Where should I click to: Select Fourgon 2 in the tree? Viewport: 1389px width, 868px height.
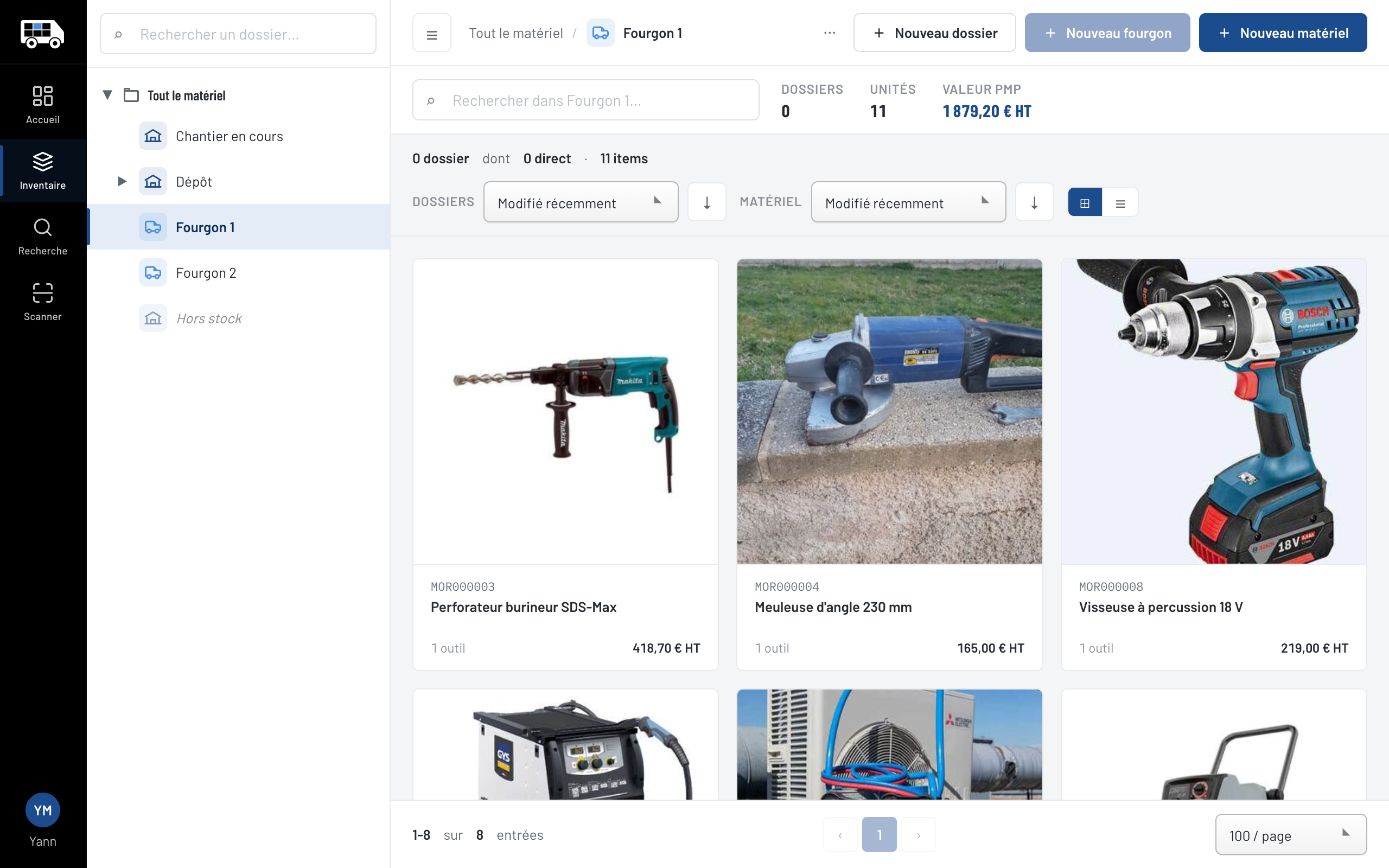tap(239, 273)
